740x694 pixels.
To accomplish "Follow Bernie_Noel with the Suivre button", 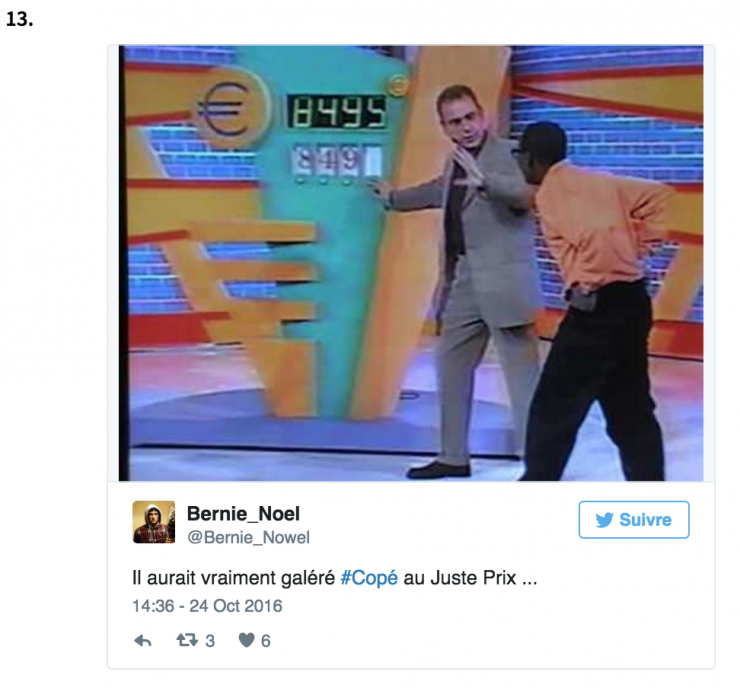I will 634,519.
